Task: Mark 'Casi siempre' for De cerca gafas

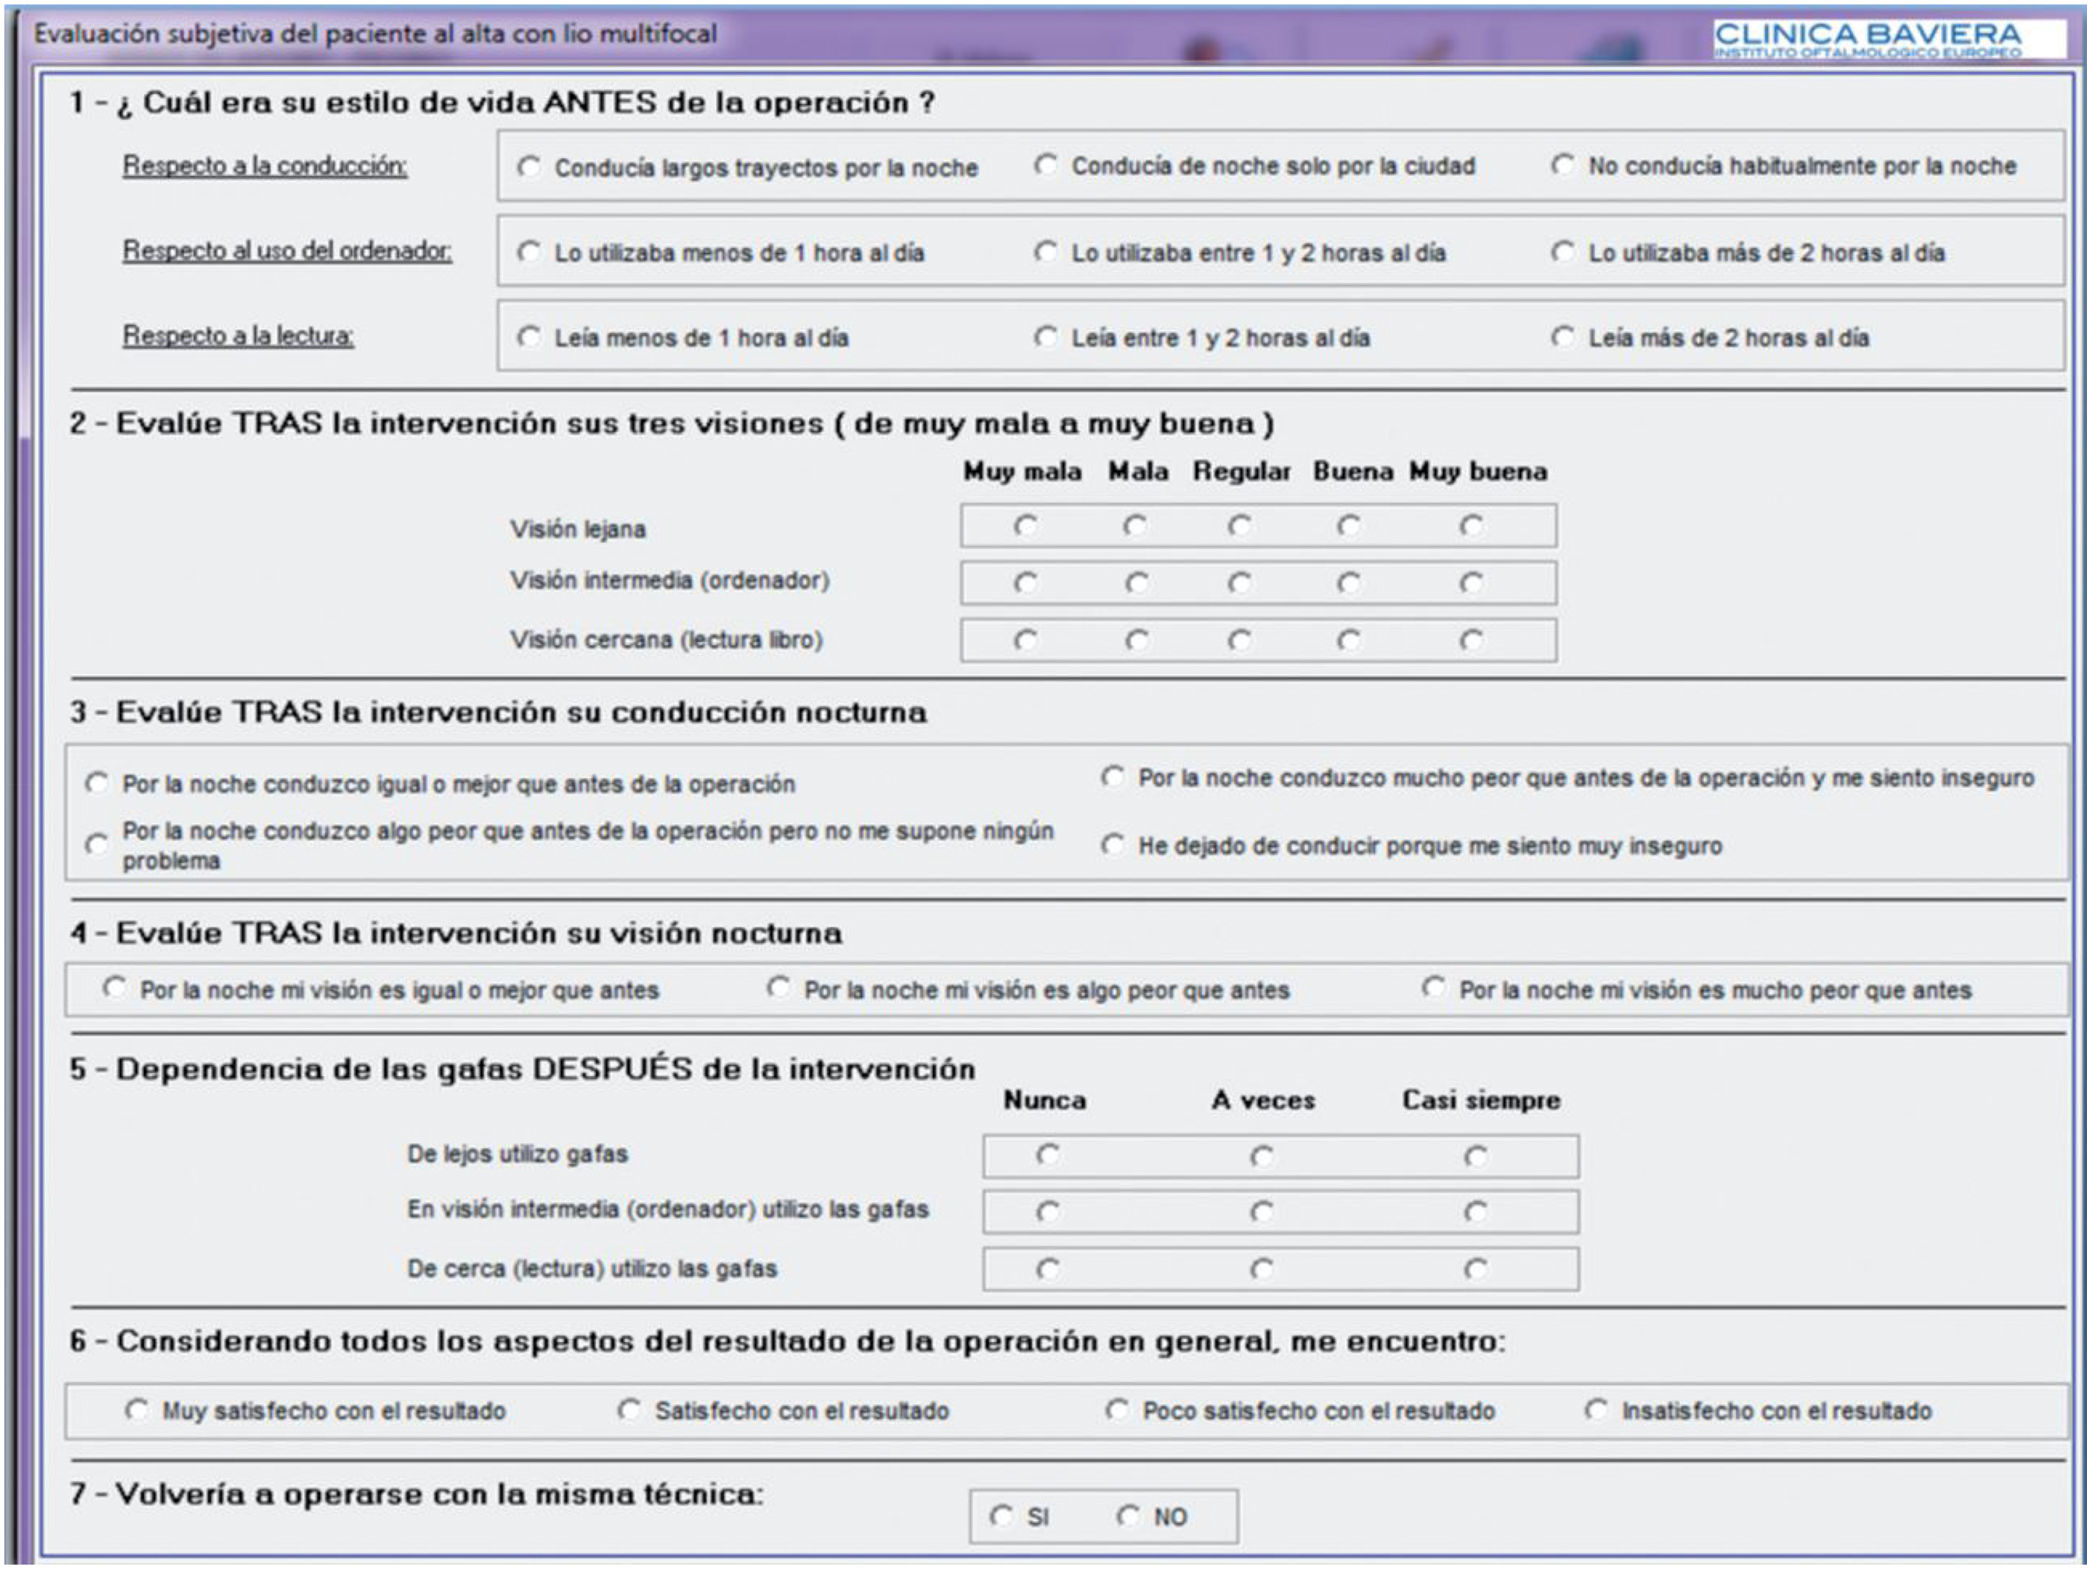Action: (x=1476, y=1270)
